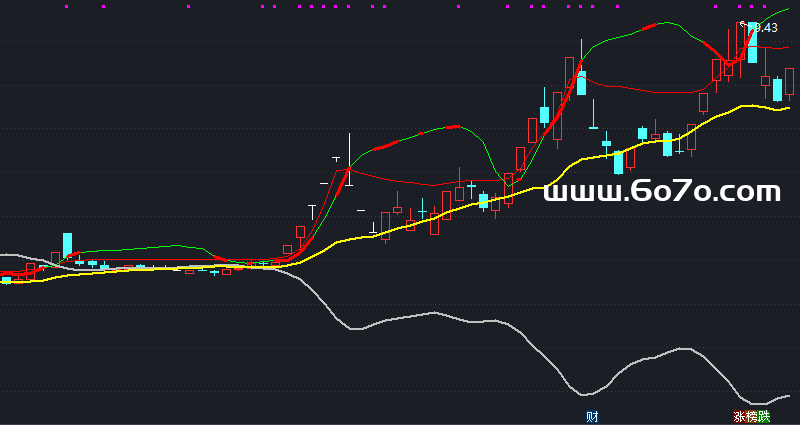Click the green 跌 icon
This screenshot has width=800, height=425.
tap(765, 416)
